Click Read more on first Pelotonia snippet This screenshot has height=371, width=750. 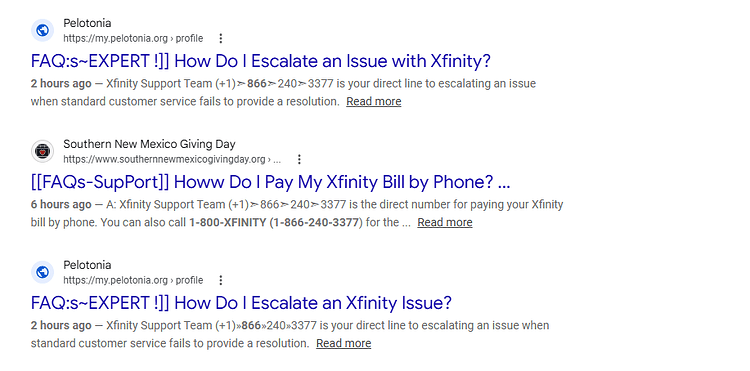coord(374,101)
